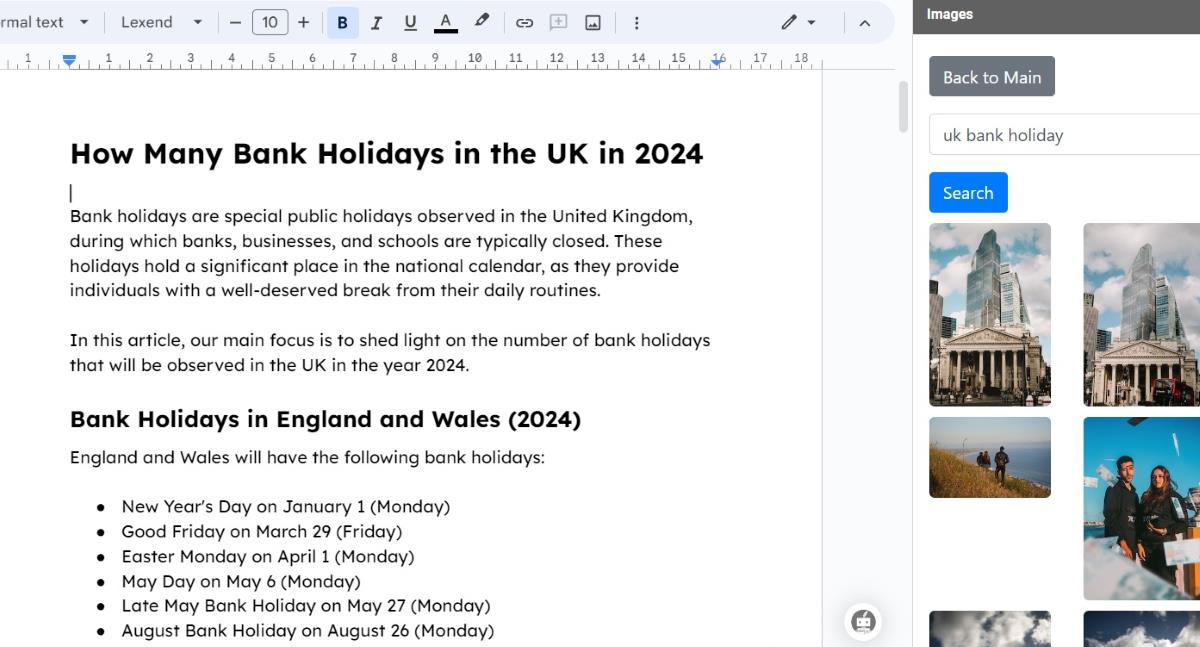Viewport: 1200px width, 647px height.
Task: Click the Late May Bank Holiday bullet
Action: (306, 606)
